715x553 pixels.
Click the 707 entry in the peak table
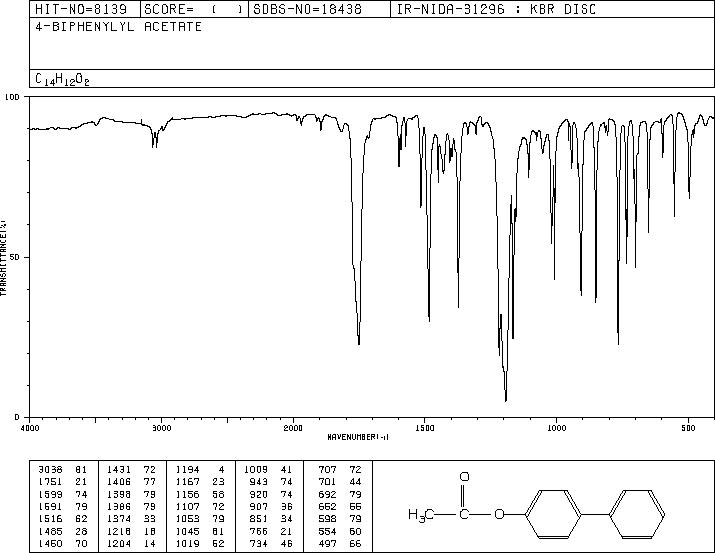click(x=340, y=470)
